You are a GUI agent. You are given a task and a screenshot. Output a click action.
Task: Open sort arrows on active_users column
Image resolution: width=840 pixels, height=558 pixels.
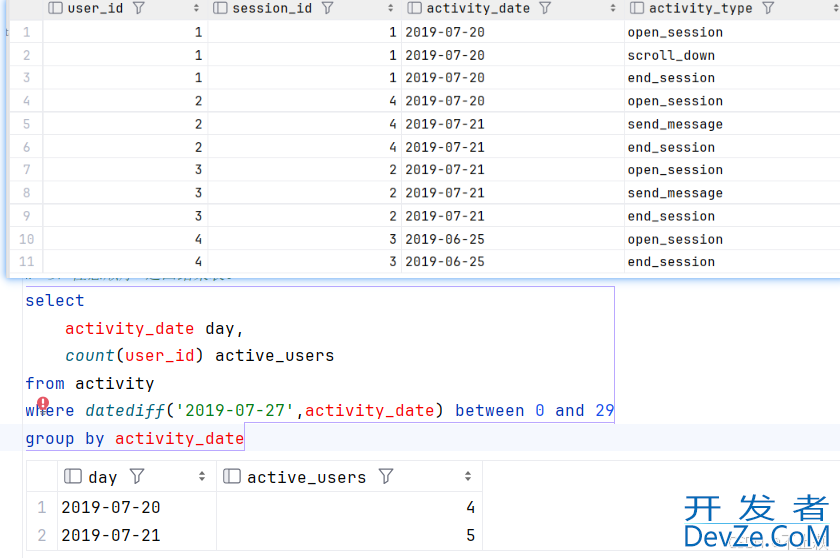pos(468,476)
